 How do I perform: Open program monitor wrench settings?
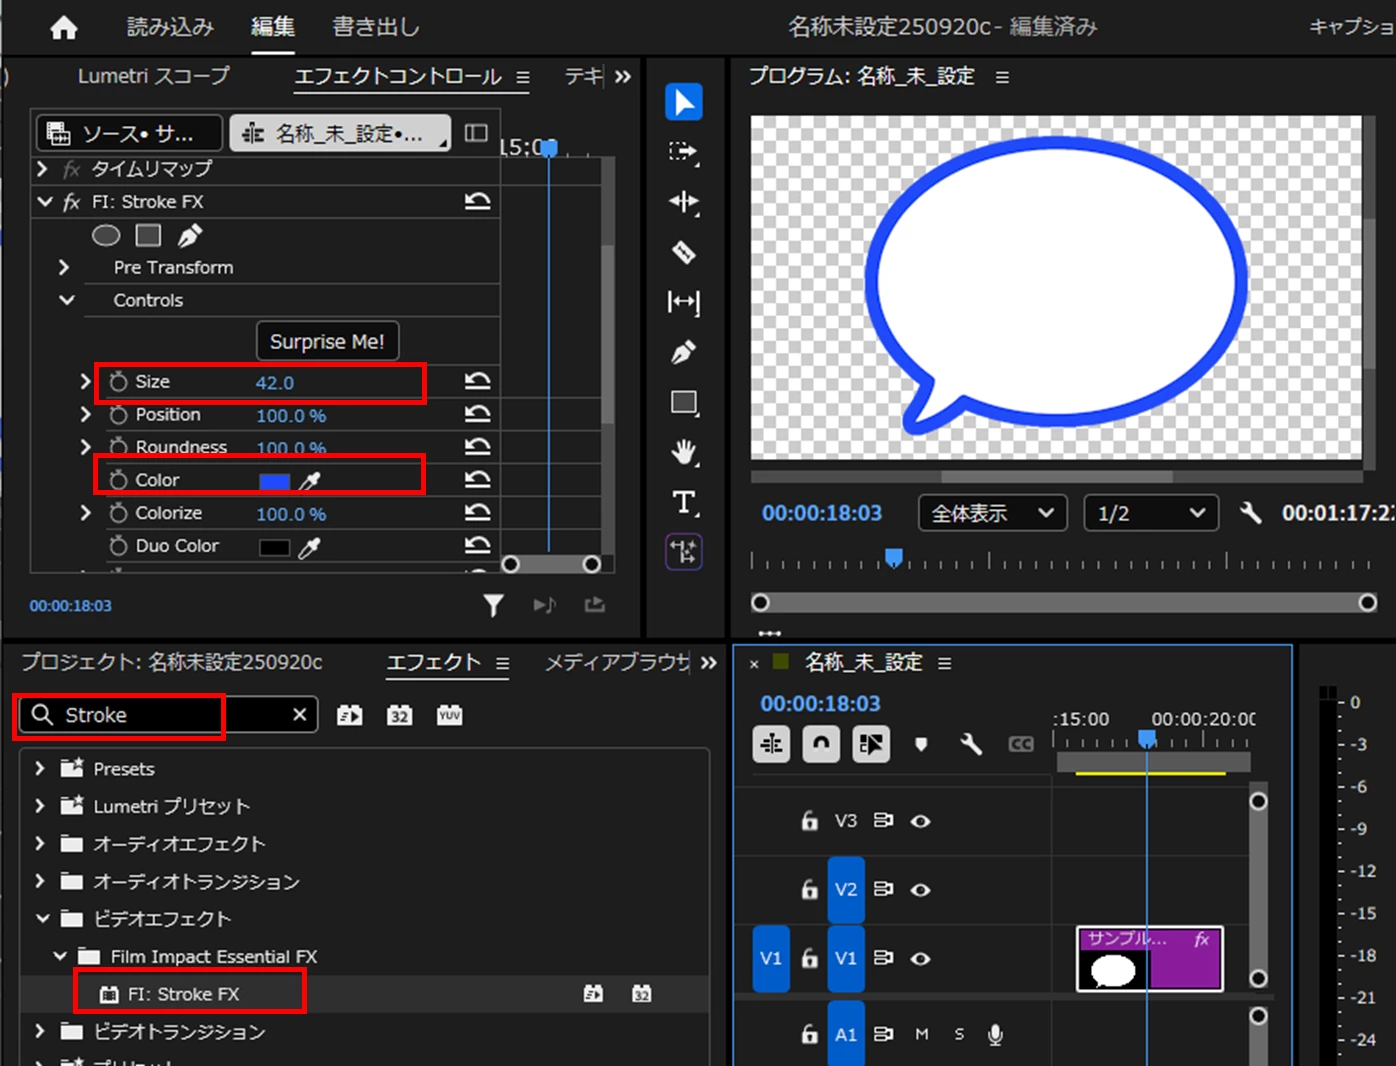pos(1250,513)
